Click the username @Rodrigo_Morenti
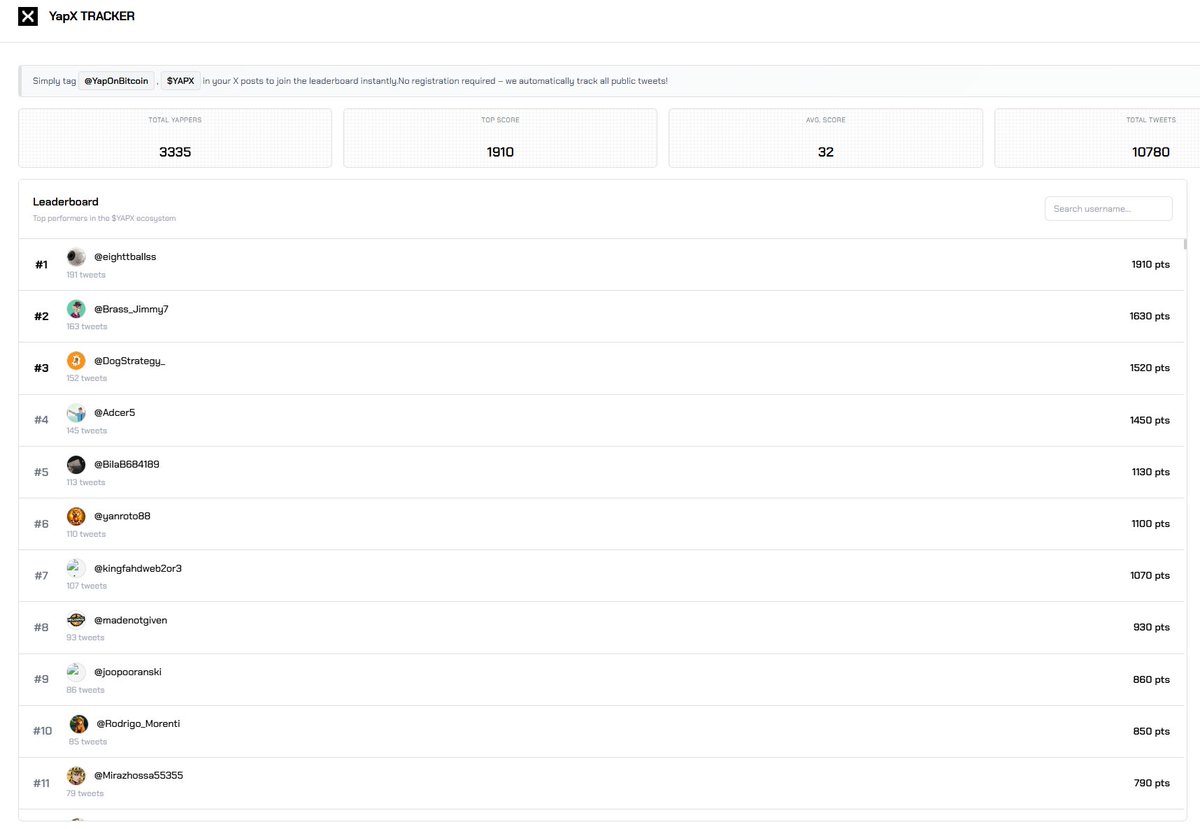Viewport: 1200px width, 829px height. click(x=138, y=724)
